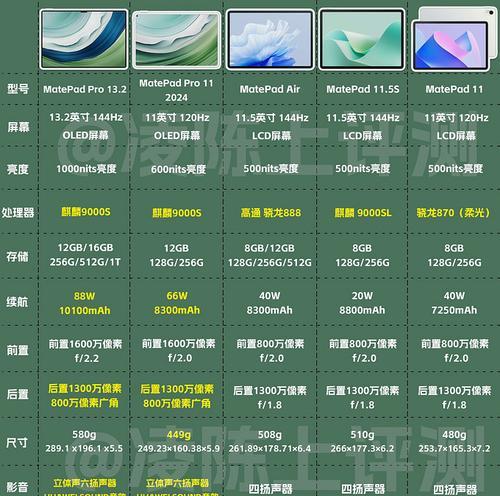Click MatePad 11.5S's '11.5英寸 144Hz LCD屏幕' cell
The width and height of the screenshot is (500, 496).
pos(363,127)
